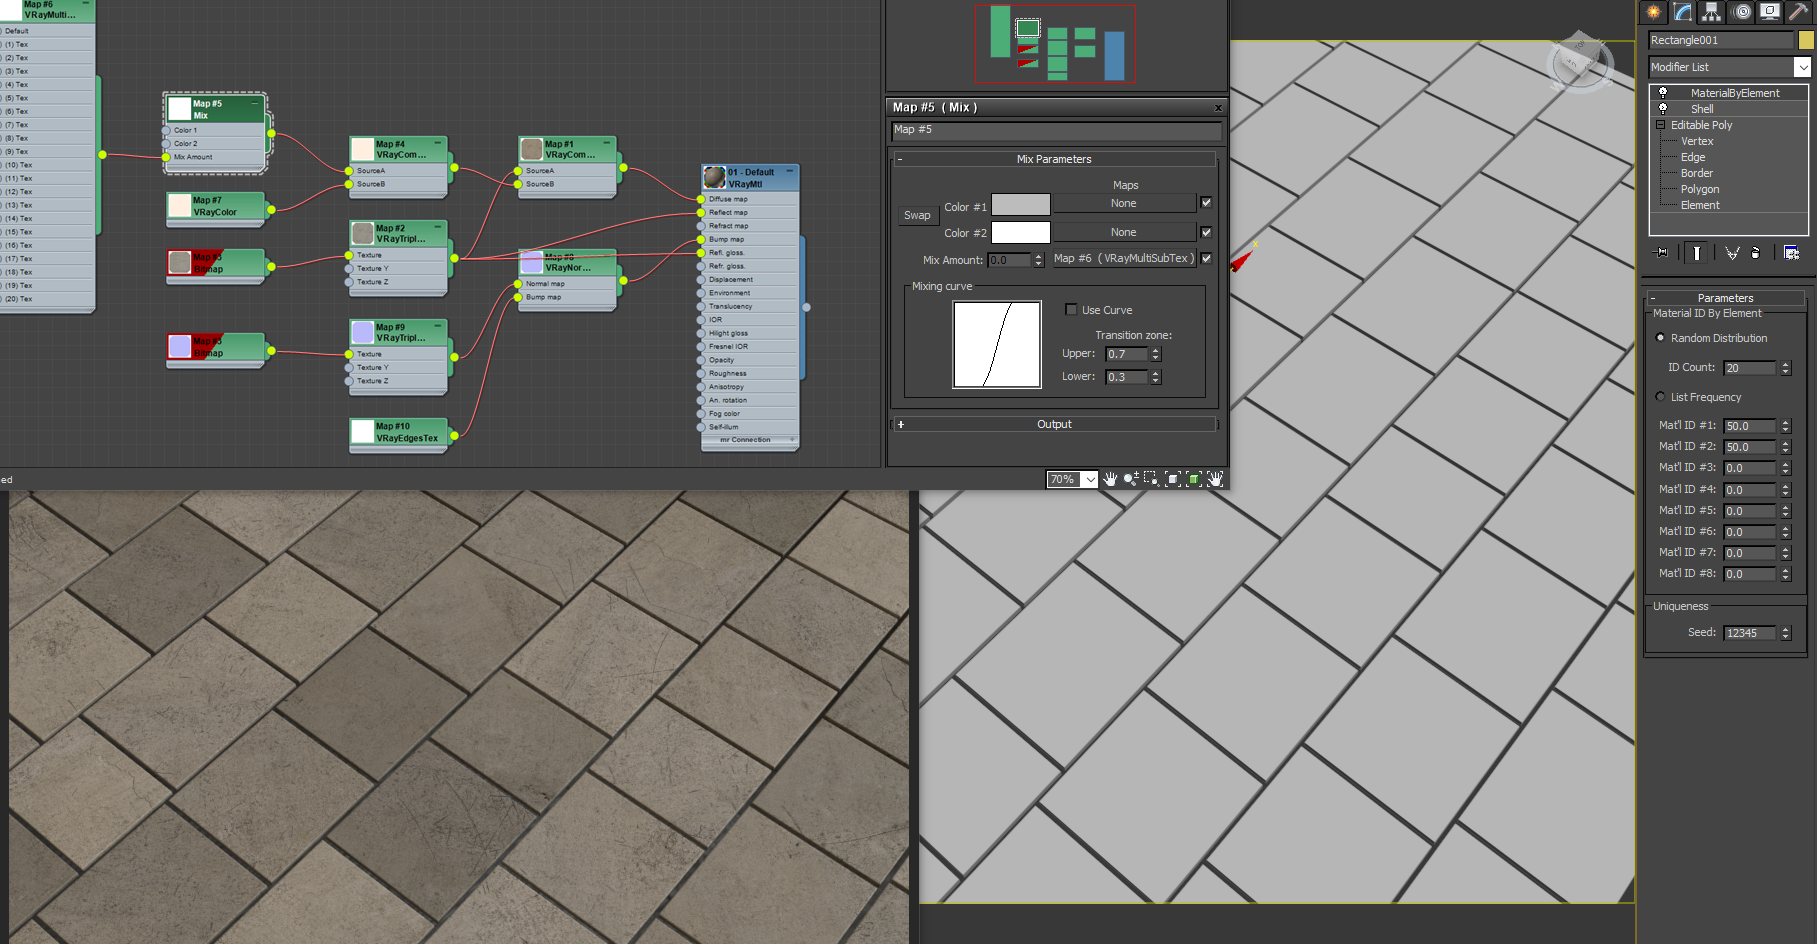Click Remove Modifier trash icon
This screenshot has width=1817, height=944.
click(x=1755, y=253)
